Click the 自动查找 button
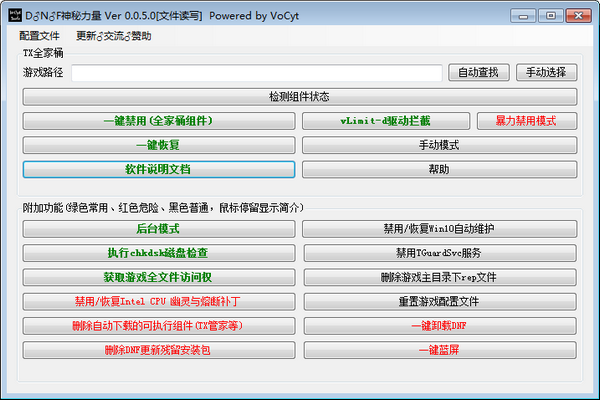Viewport: 600px width, 400px height. click(479, 72)
